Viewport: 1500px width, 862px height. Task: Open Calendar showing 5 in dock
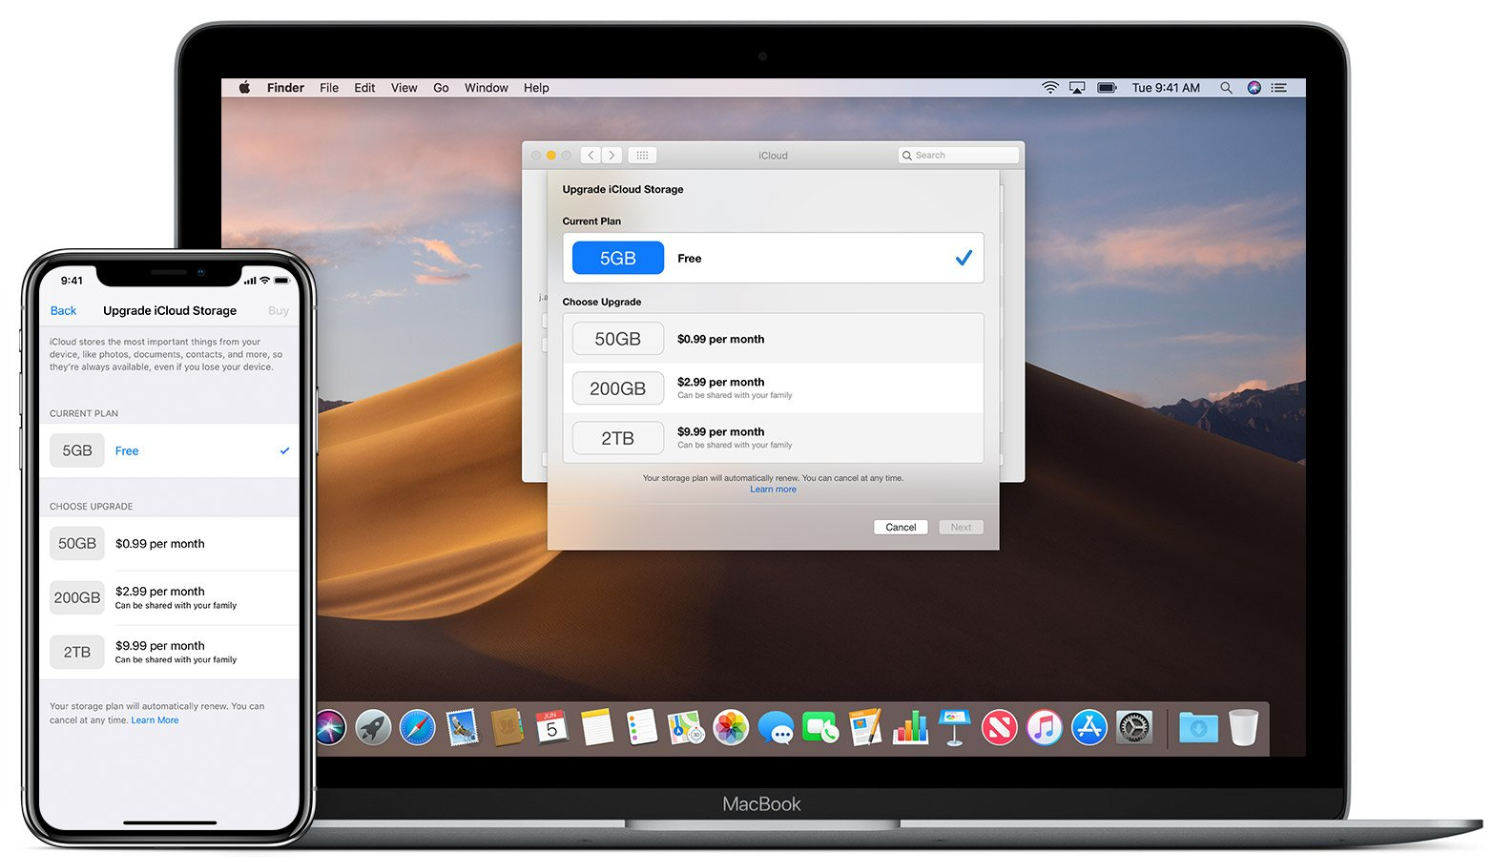[x=552, y=728]
